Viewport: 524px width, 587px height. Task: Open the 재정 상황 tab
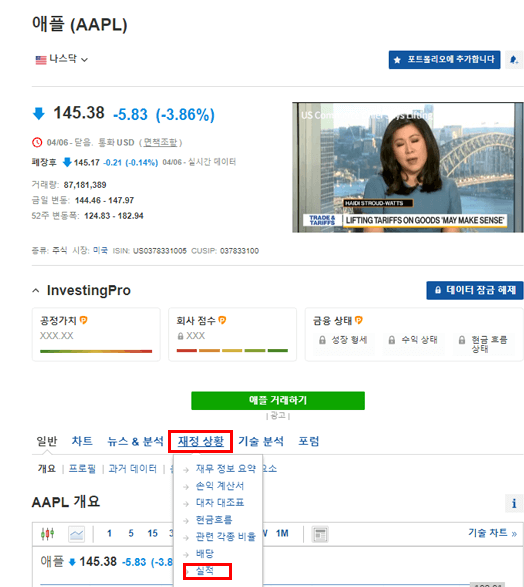click(201, 441)
